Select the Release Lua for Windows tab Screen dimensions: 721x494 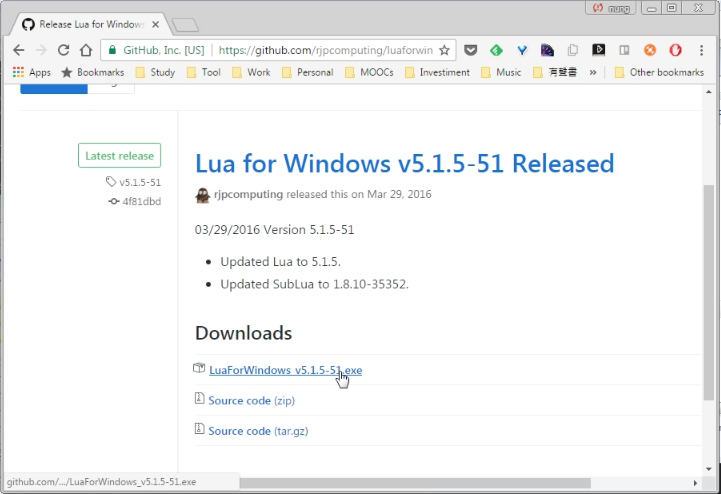point(92,24)
